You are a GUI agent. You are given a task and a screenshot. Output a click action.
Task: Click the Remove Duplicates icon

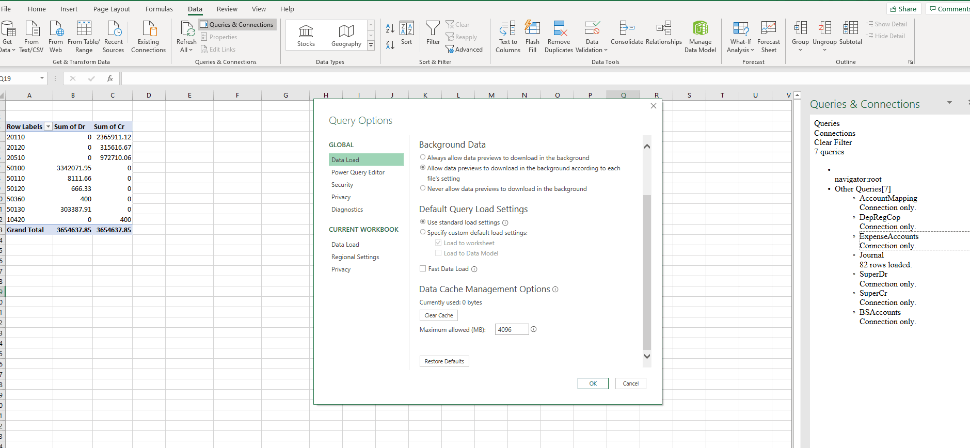[x=560, y=28]
